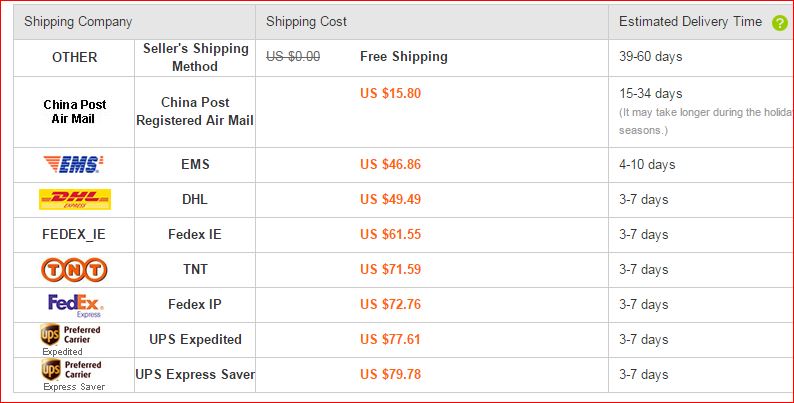Click the Shipping Cost column header
The image size is (794, 403).
coord(306,21)
